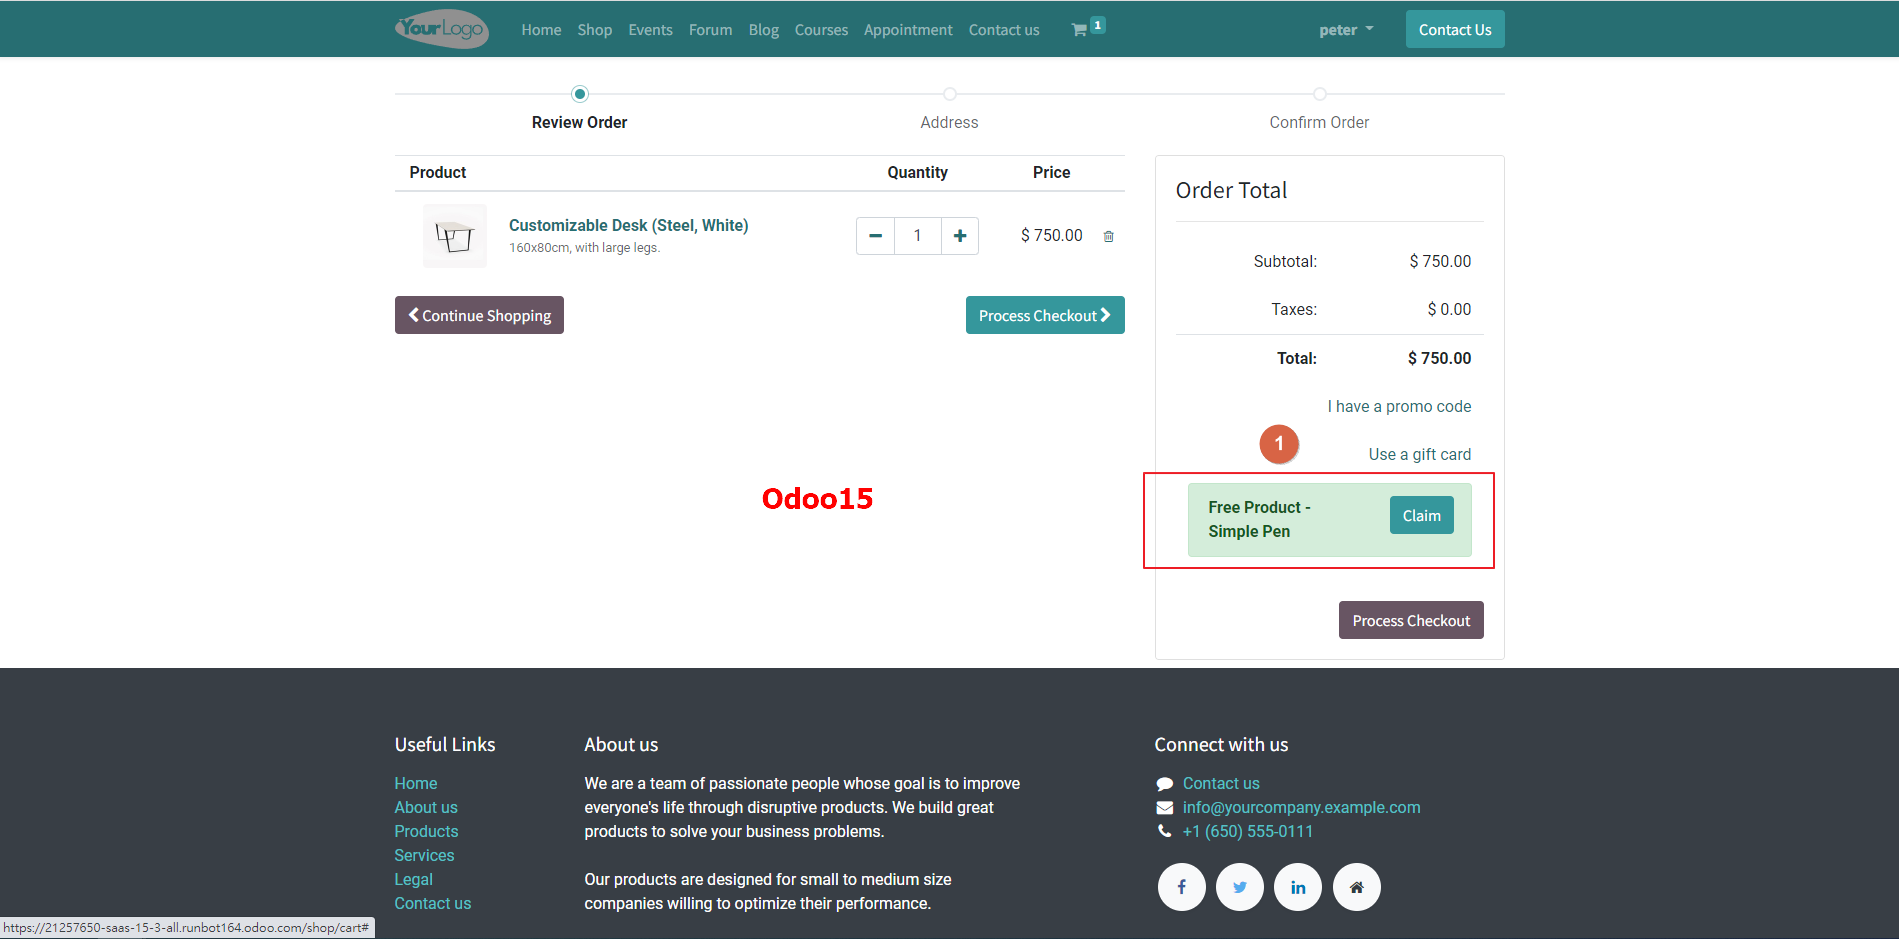1899x939 pixels.
Task: Decrease desk quantity with minus button
Action: pyautogui.click(x=875, y=235)
